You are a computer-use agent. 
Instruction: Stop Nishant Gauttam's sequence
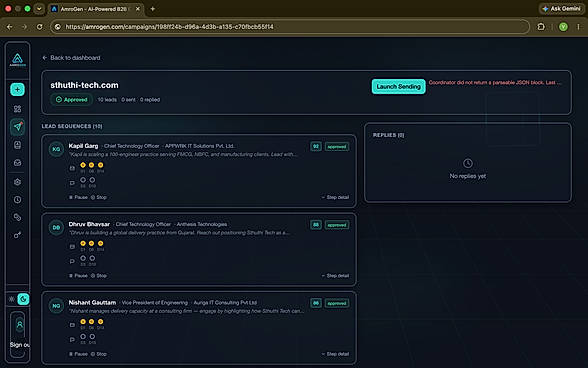[x=99, y=354]
